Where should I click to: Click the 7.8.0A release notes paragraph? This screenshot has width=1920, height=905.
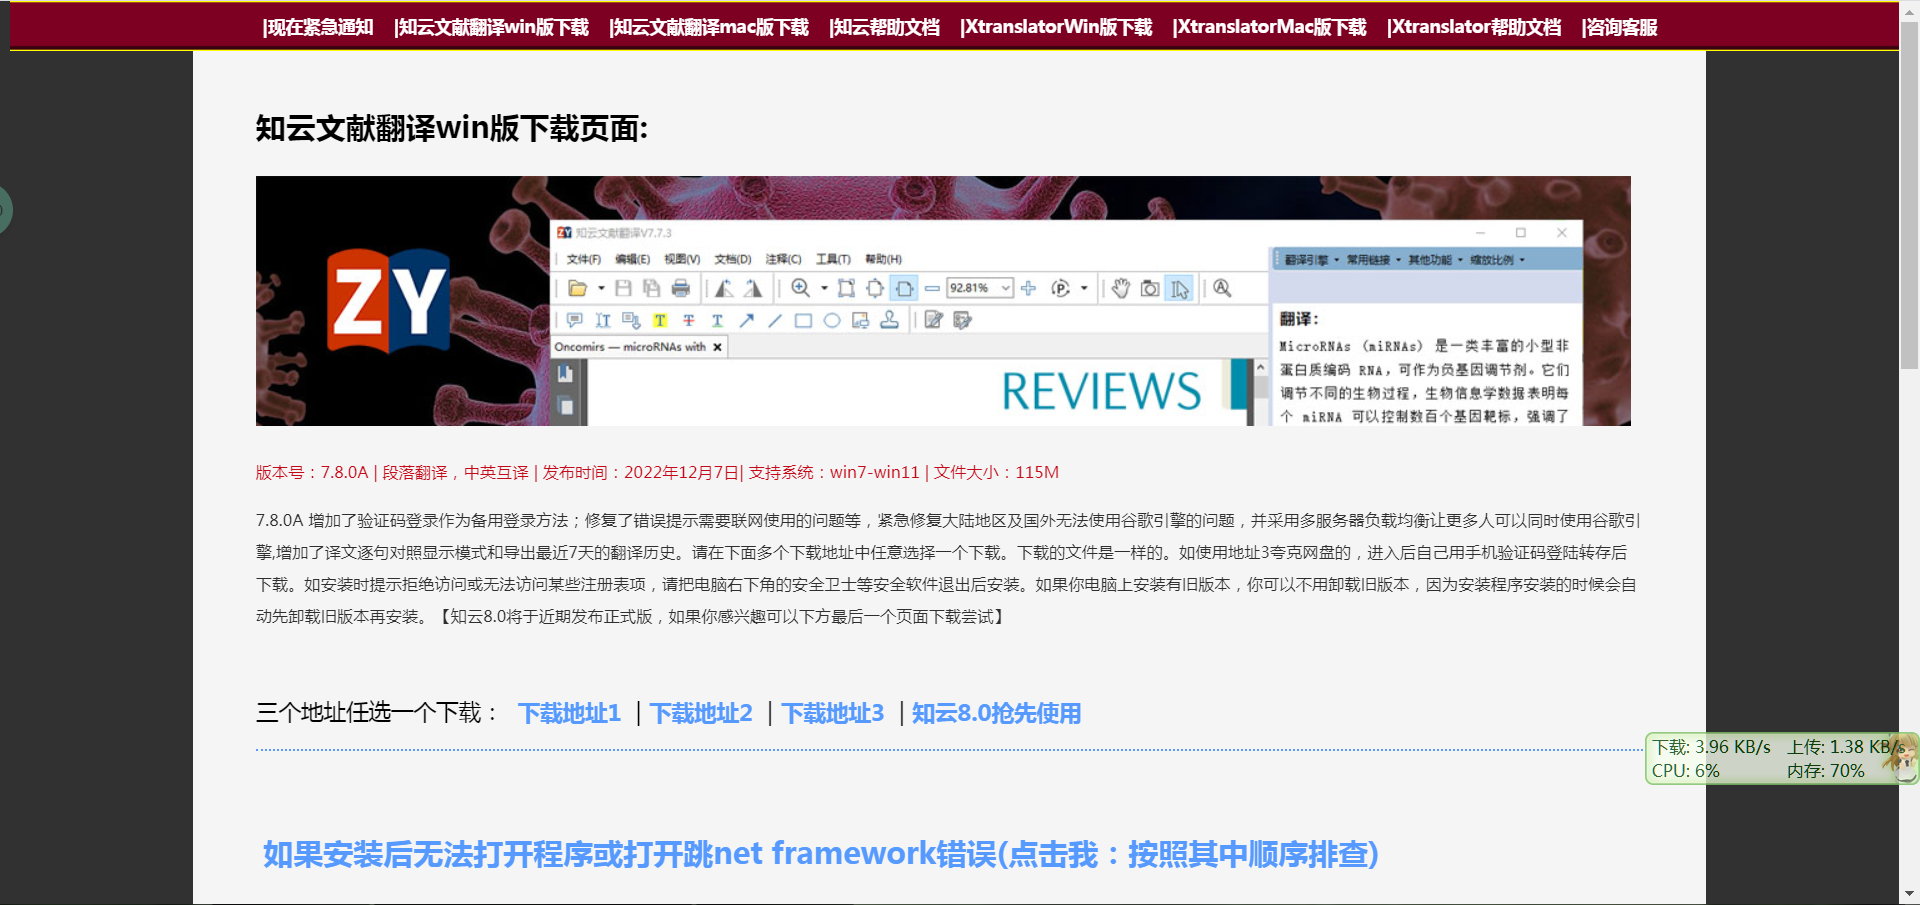point(947,568)
